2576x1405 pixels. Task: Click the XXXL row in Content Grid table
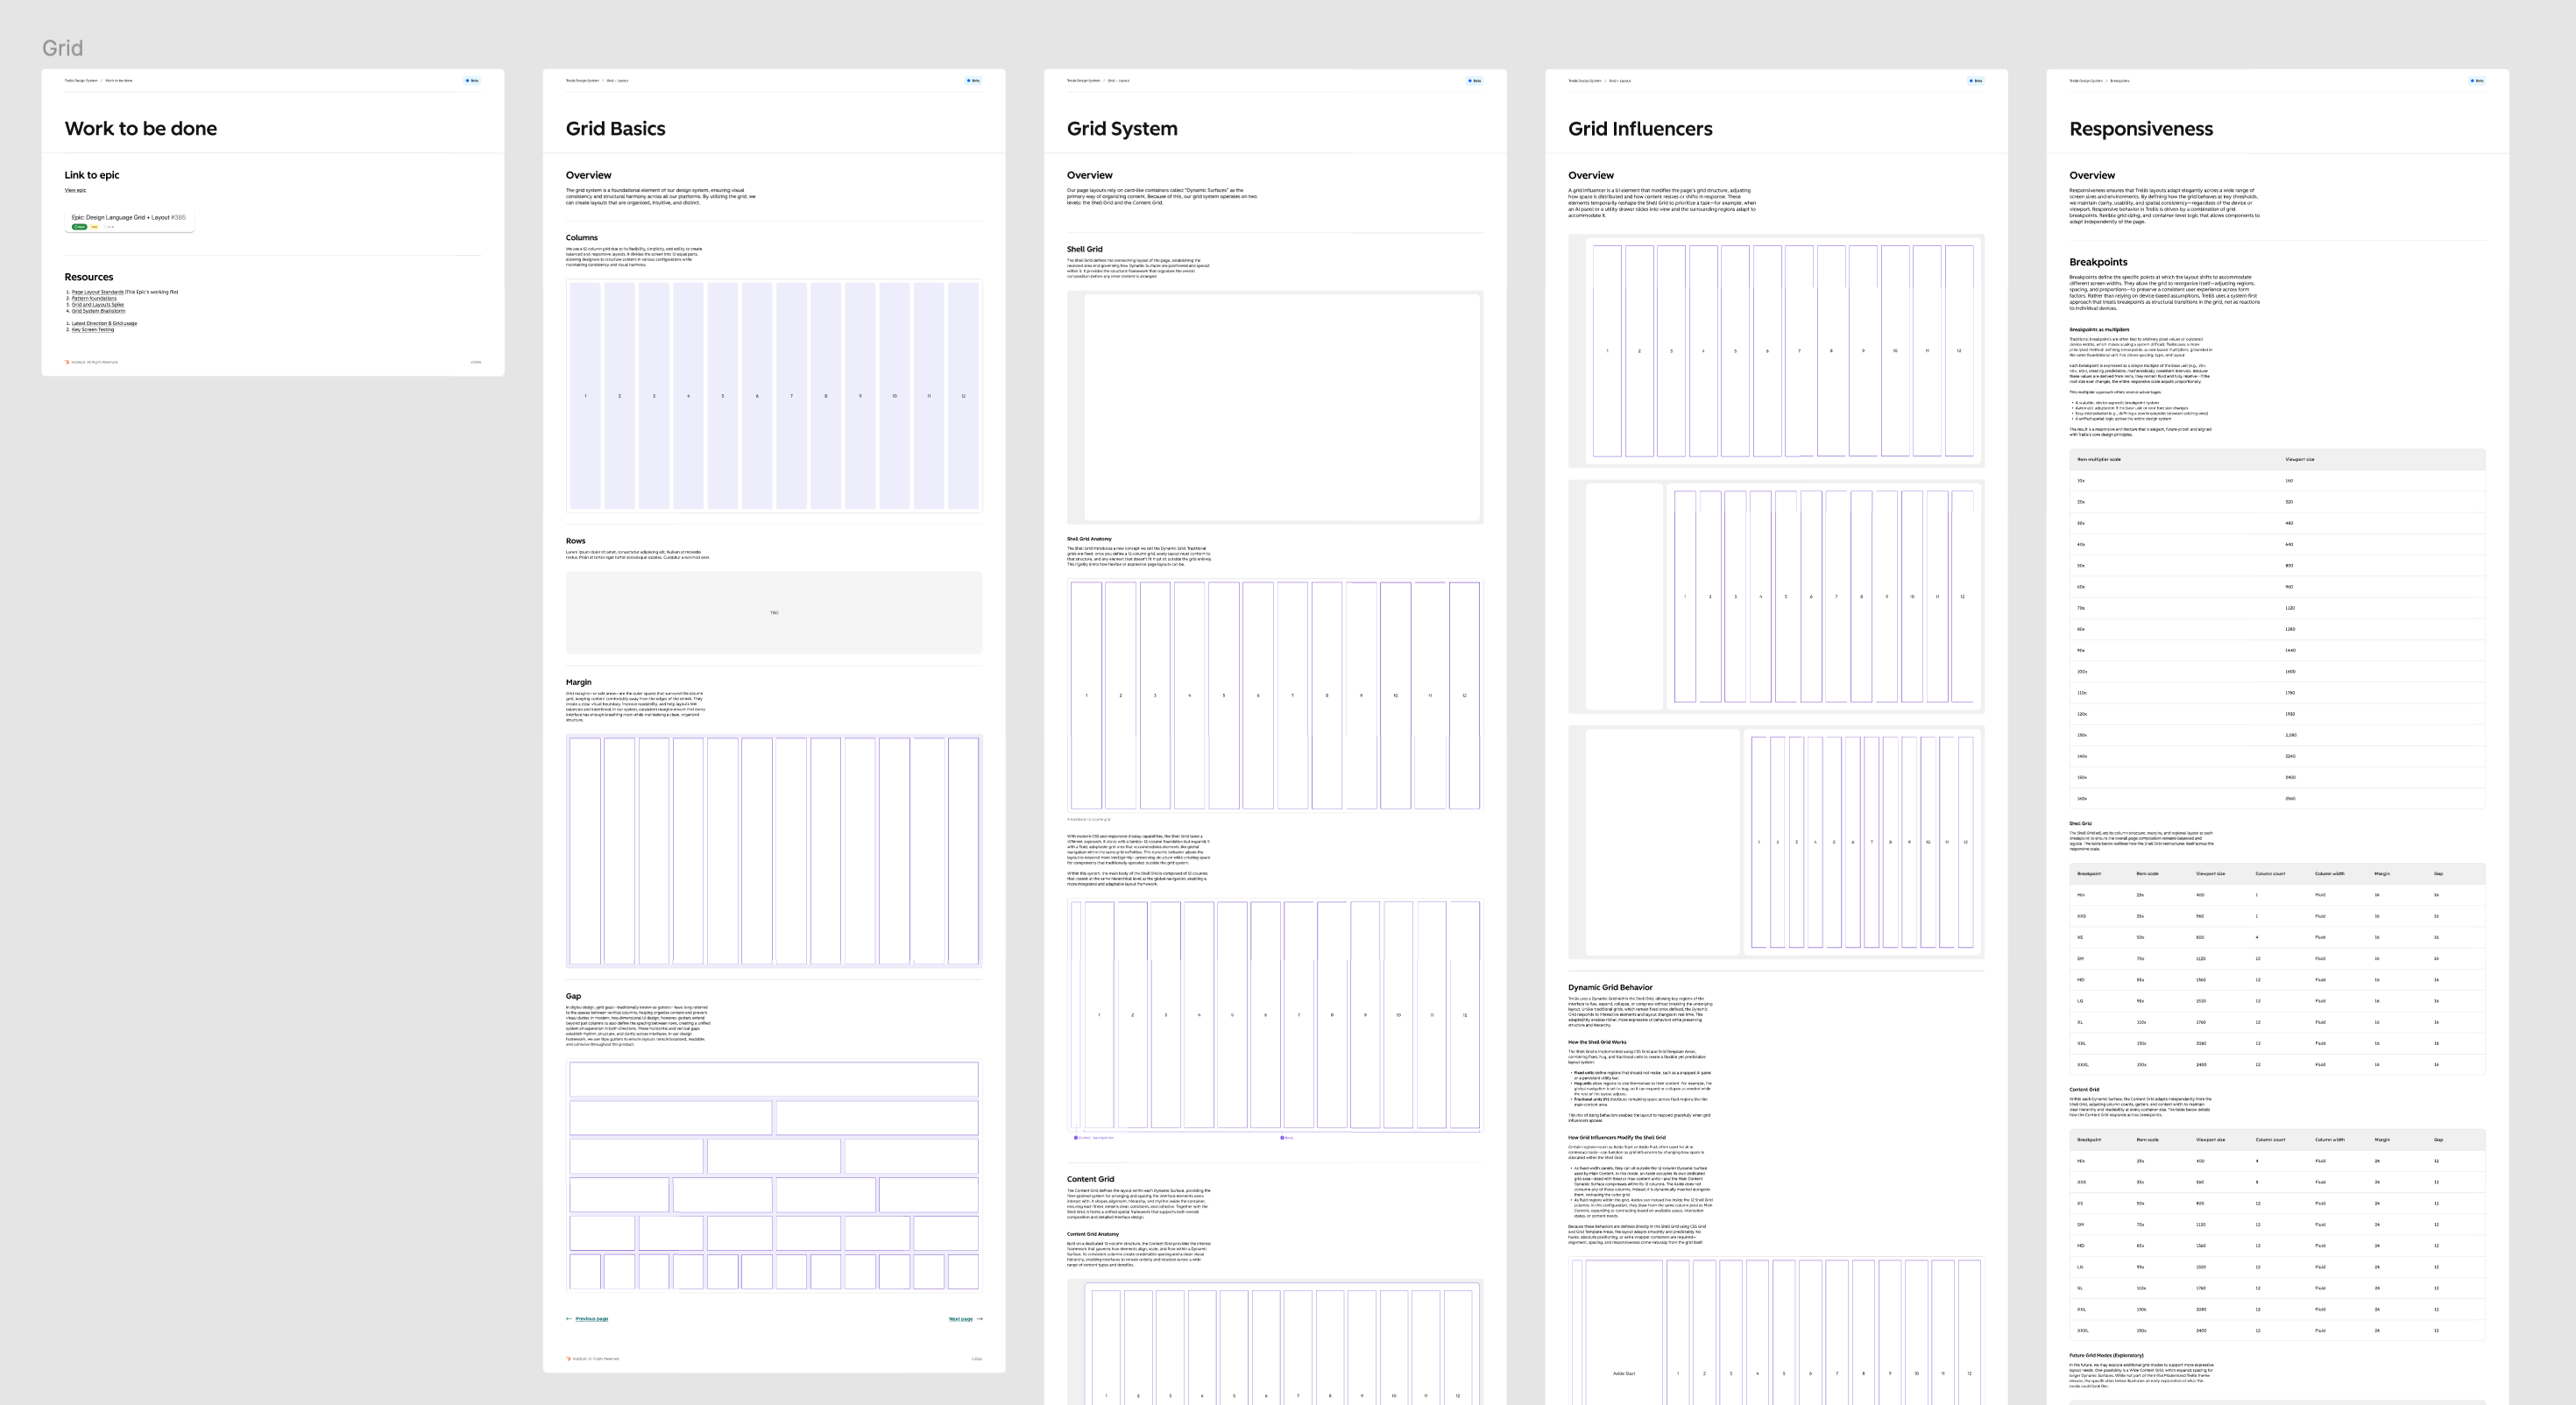[2277, 1331]
